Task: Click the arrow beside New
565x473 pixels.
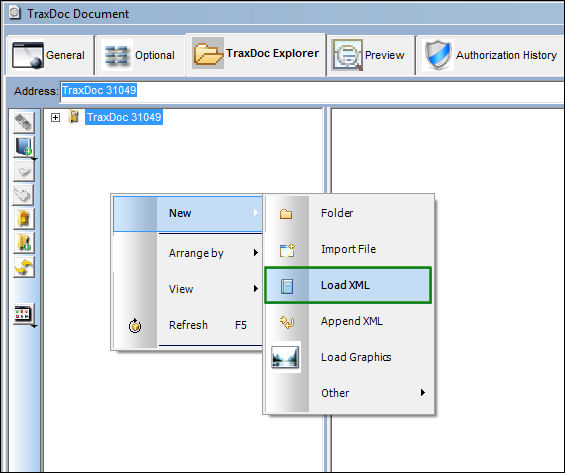Action: coord(255,213)
